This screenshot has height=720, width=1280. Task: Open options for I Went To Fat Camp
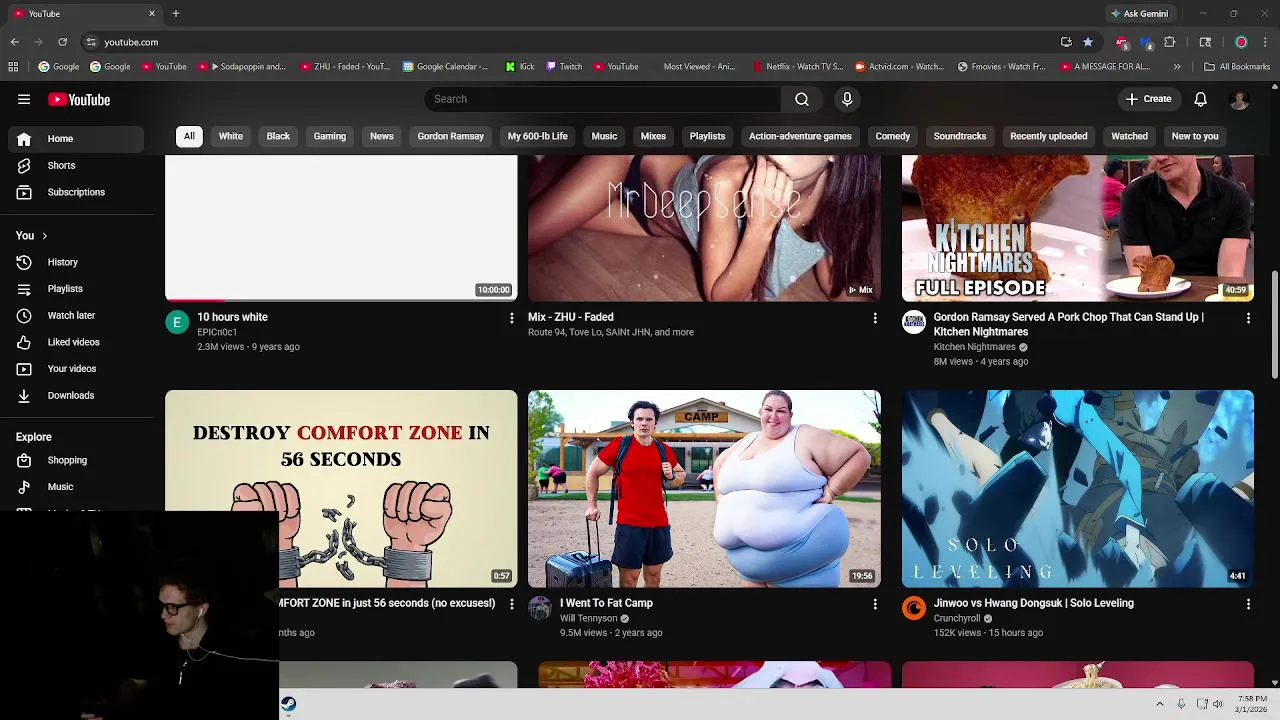coord(875,604)
